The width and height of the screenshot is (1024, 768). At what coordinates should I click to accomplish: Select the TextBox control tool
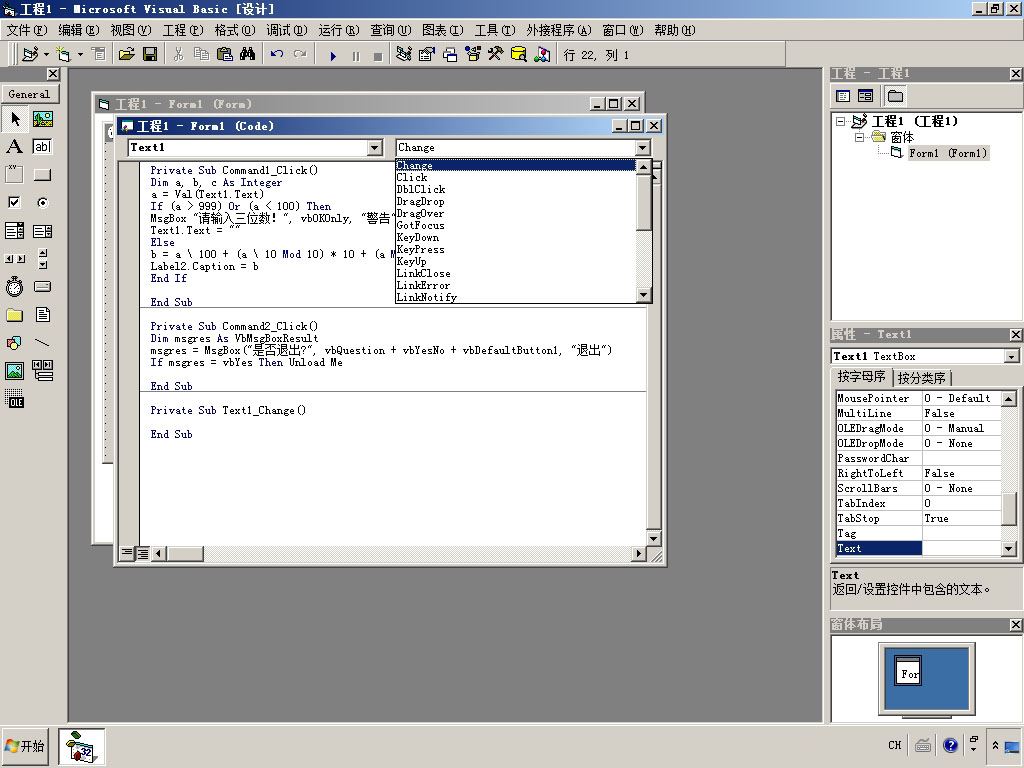[x=42, y=147]
